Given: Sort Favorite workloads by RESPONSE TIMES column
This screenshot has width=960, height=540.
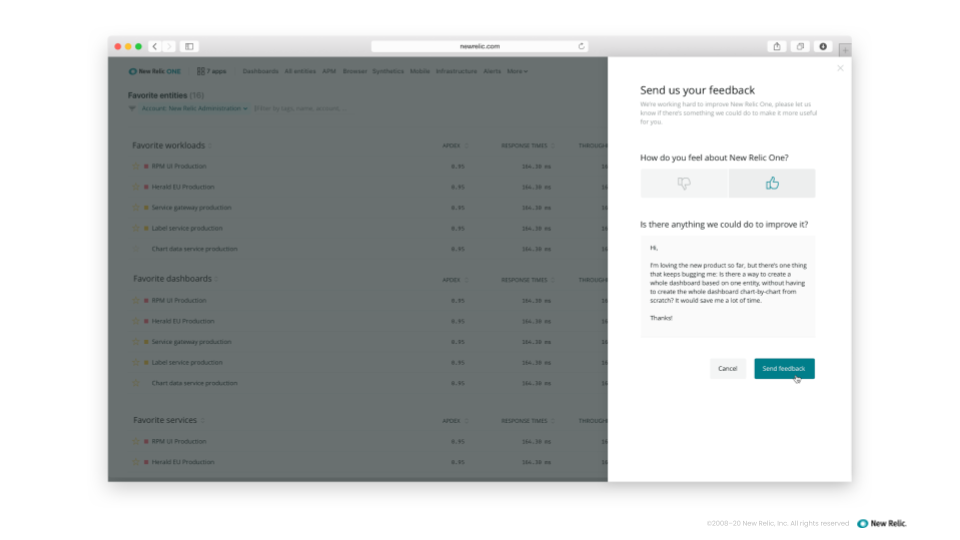Looking at the screenshot, I should pyautogui.click(x=527, y=146).
